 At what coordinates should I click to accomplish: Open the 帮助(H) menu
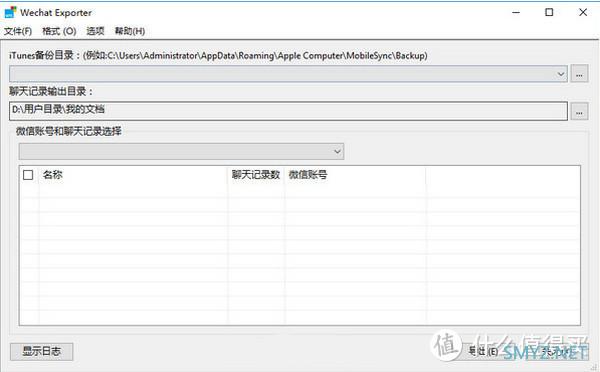click(130, 31)
